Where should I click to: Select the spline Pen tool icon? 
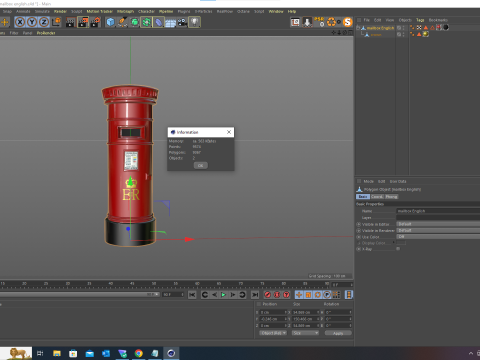point(122,22)
